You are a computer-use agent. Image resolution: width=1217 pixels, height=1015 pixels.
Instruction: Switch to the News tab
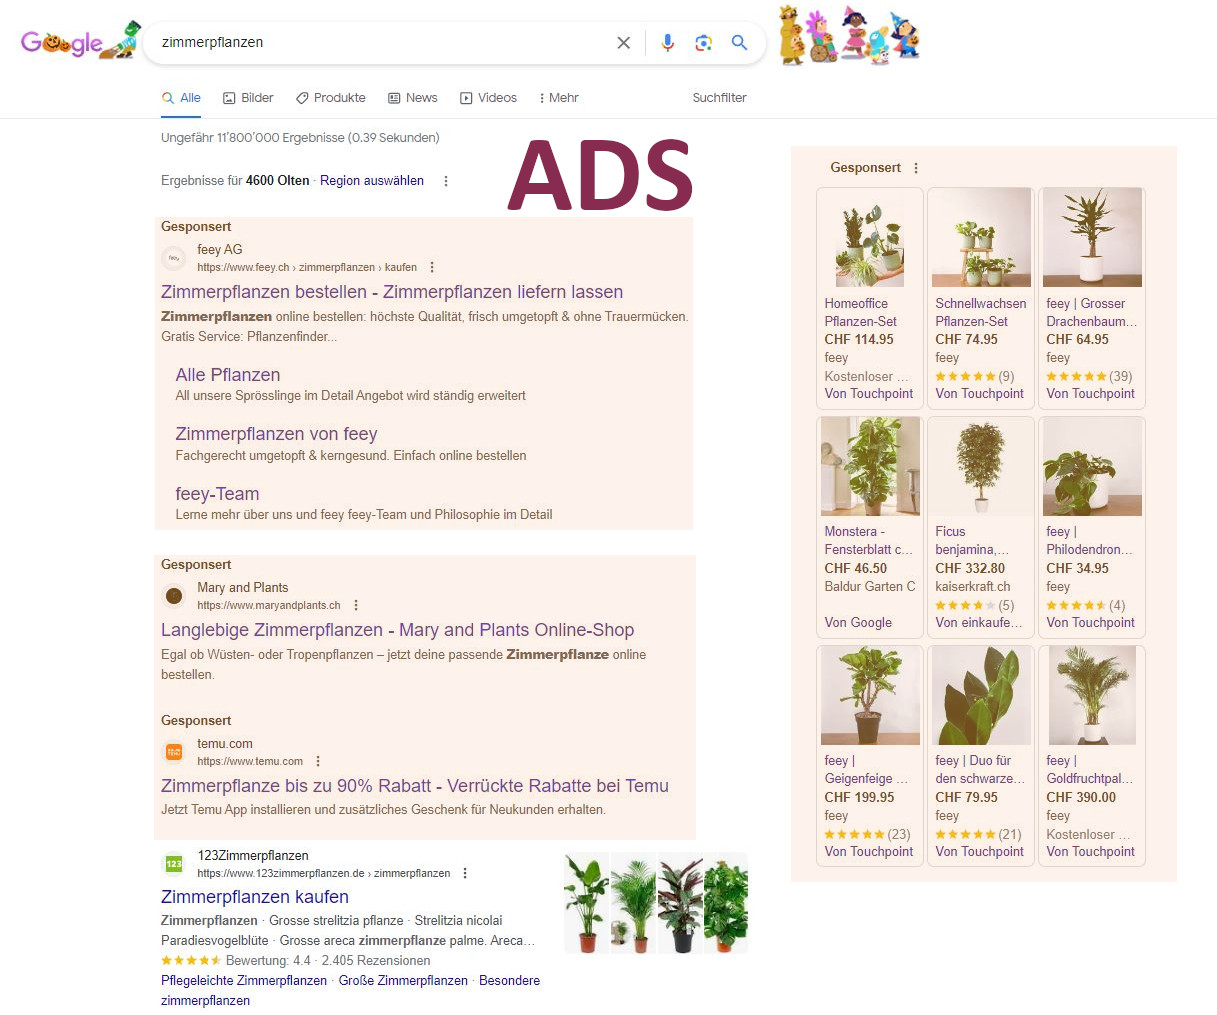pos(413,98)
